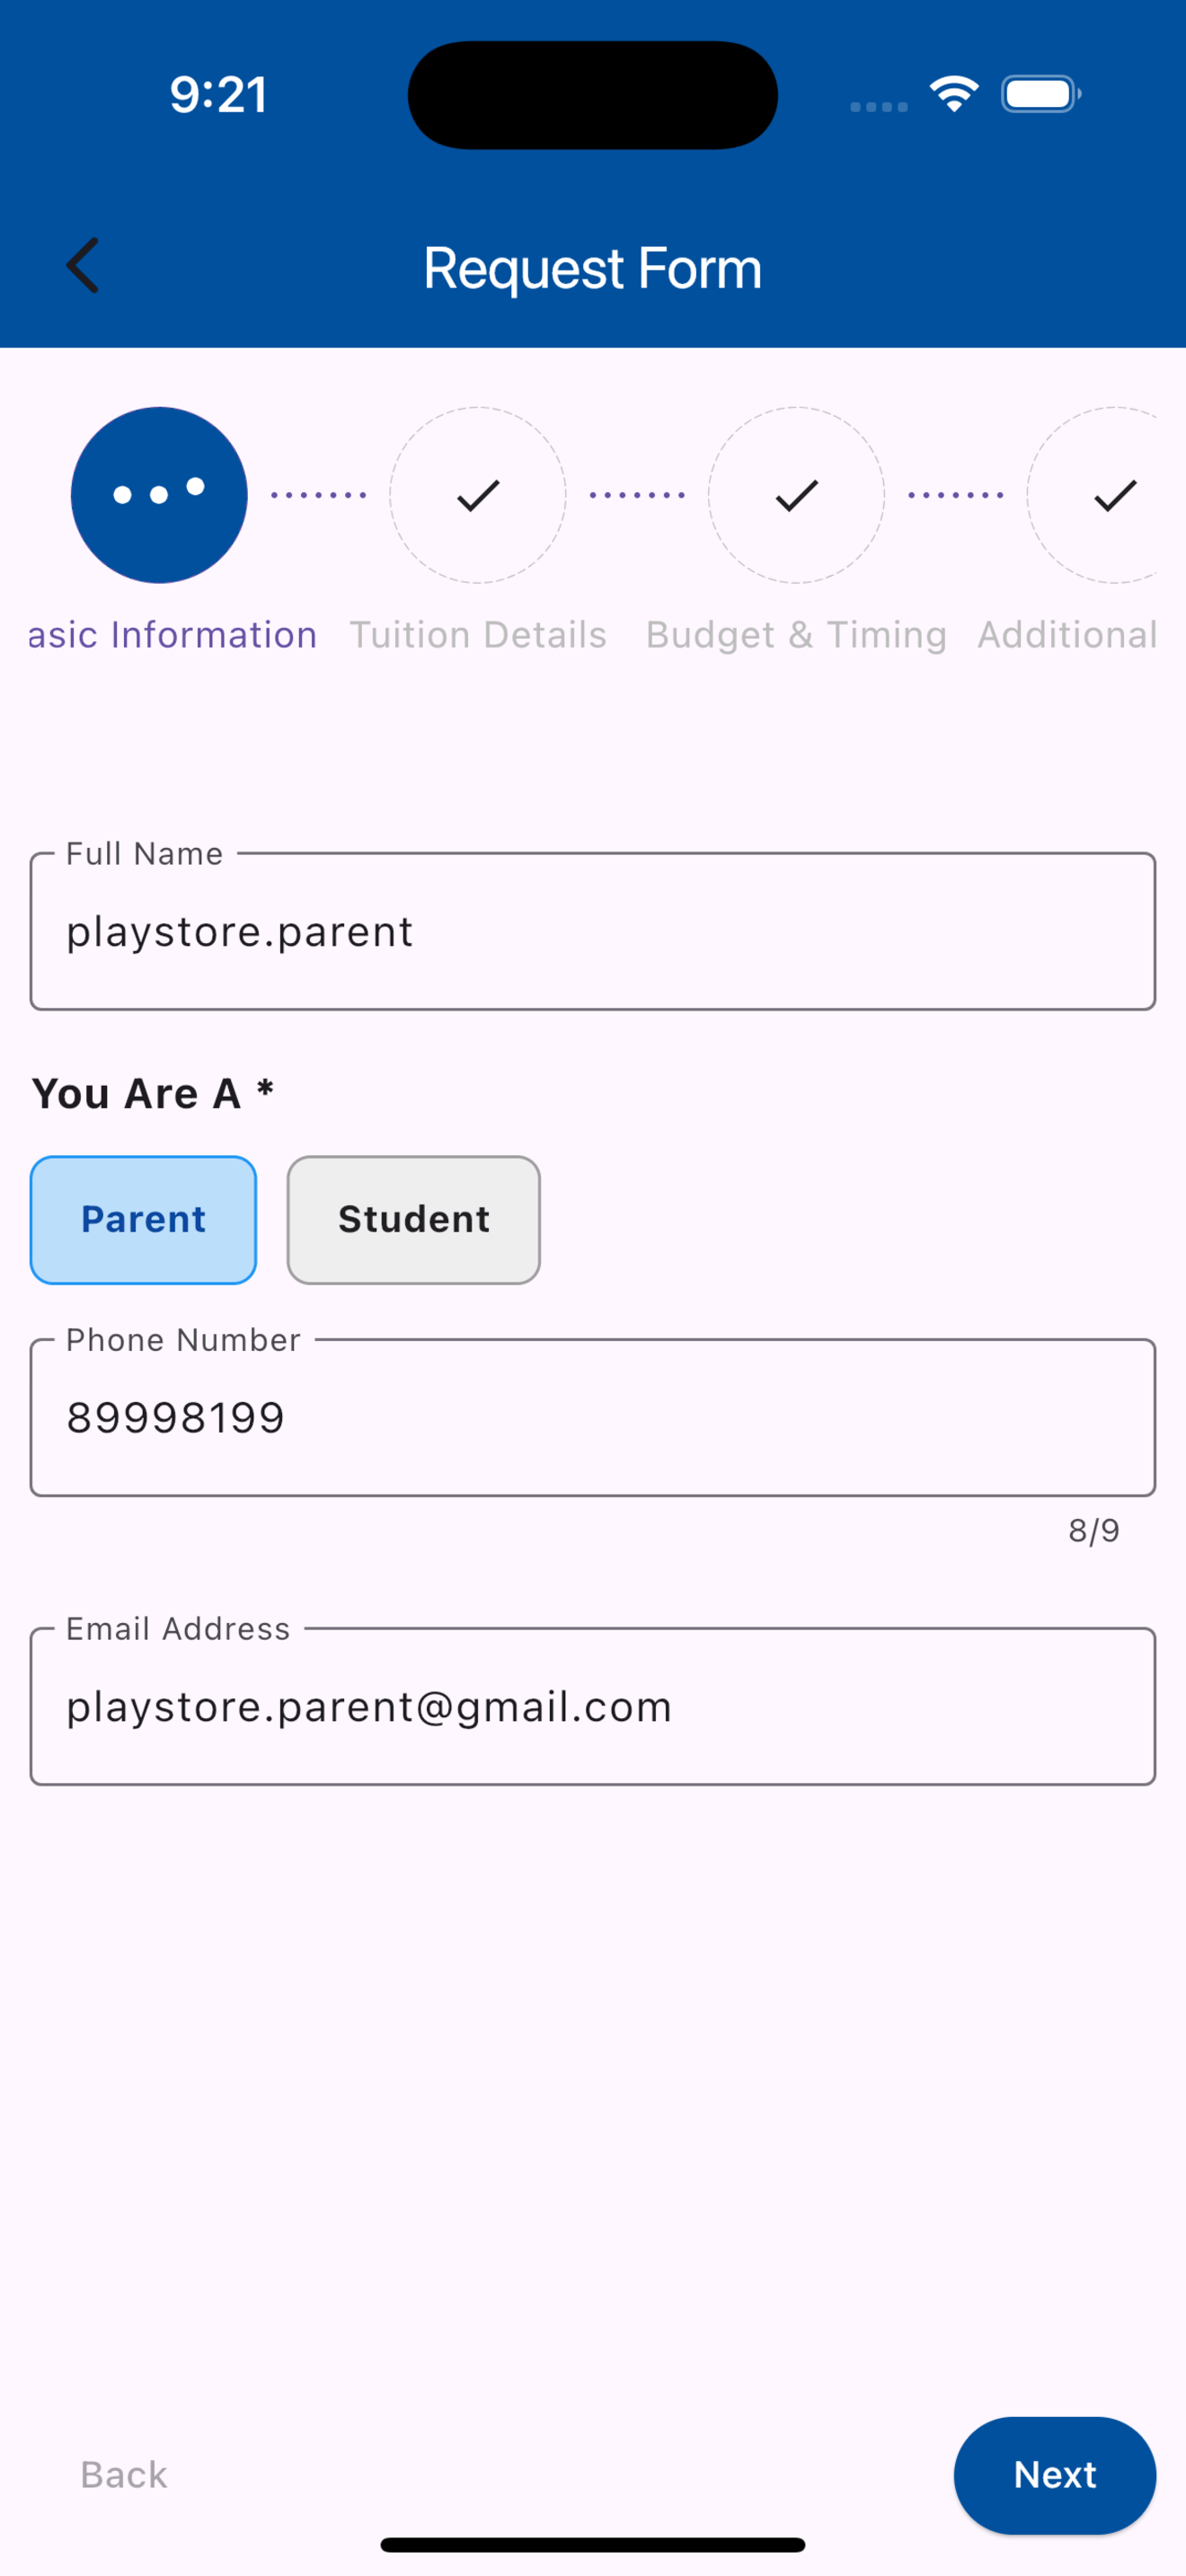This screenshot has width=1186, height=2576.
Task: Go to the Next form step
Action: click(x=1055, y=2475)
